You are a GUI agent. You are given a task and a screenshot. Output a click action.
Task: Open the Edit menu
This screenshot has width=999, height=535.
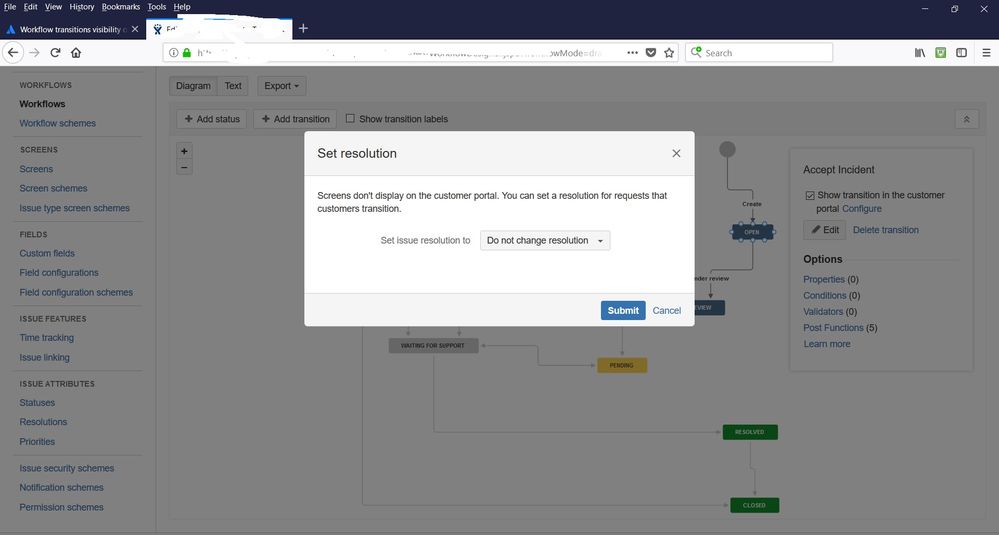30,6
